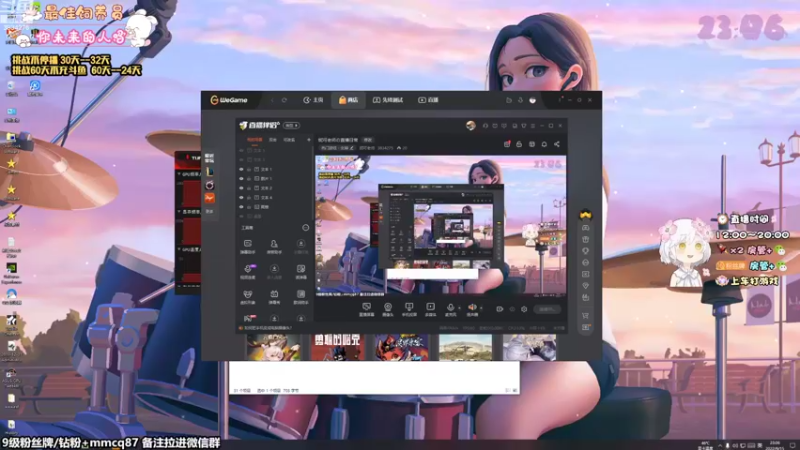This screenshot has height=450, width=800.
Task: Select the round dark game icon in WeGame sidebar
Action: click(x=210, y=185)
